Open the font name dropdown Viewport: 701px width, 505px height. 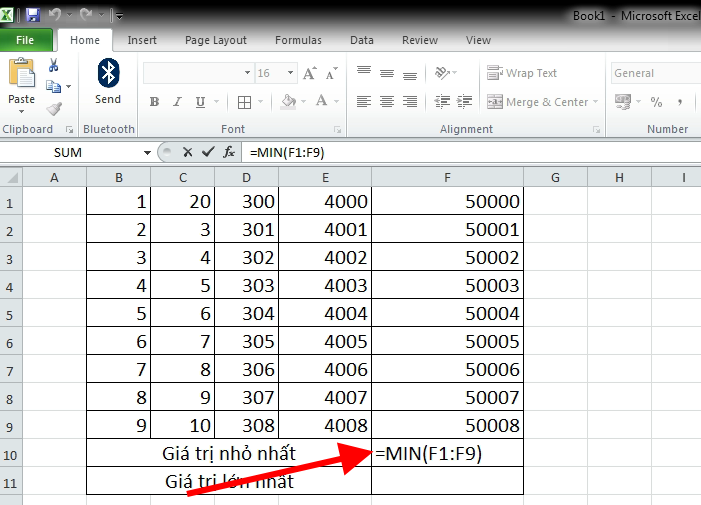[247, 73]
